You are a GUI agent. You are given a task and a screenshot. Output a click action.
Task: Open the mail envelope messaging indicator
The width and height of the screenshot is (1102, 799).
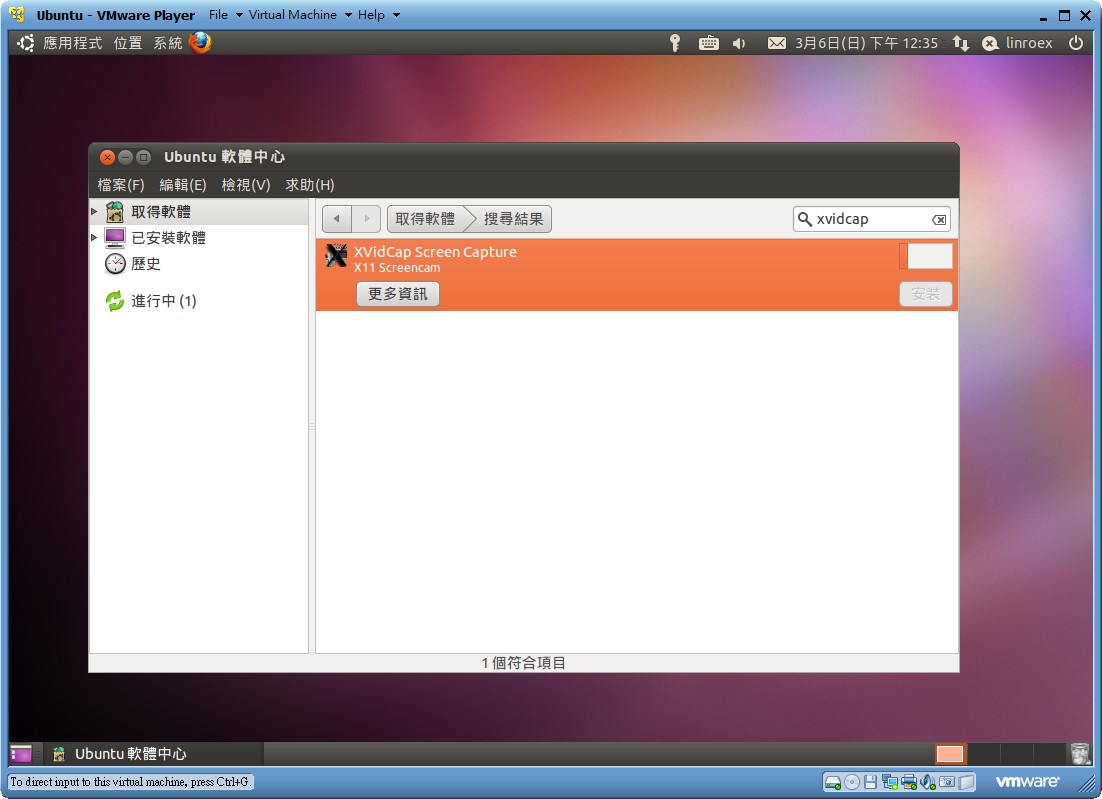click(777, 44)
